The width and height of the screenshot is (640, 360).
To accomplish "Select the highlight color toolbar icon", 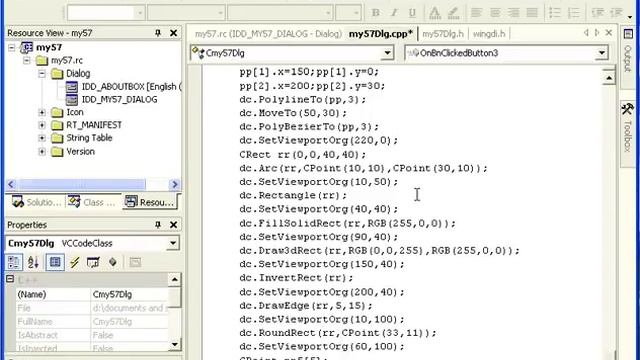I will (x=453, y=13).
